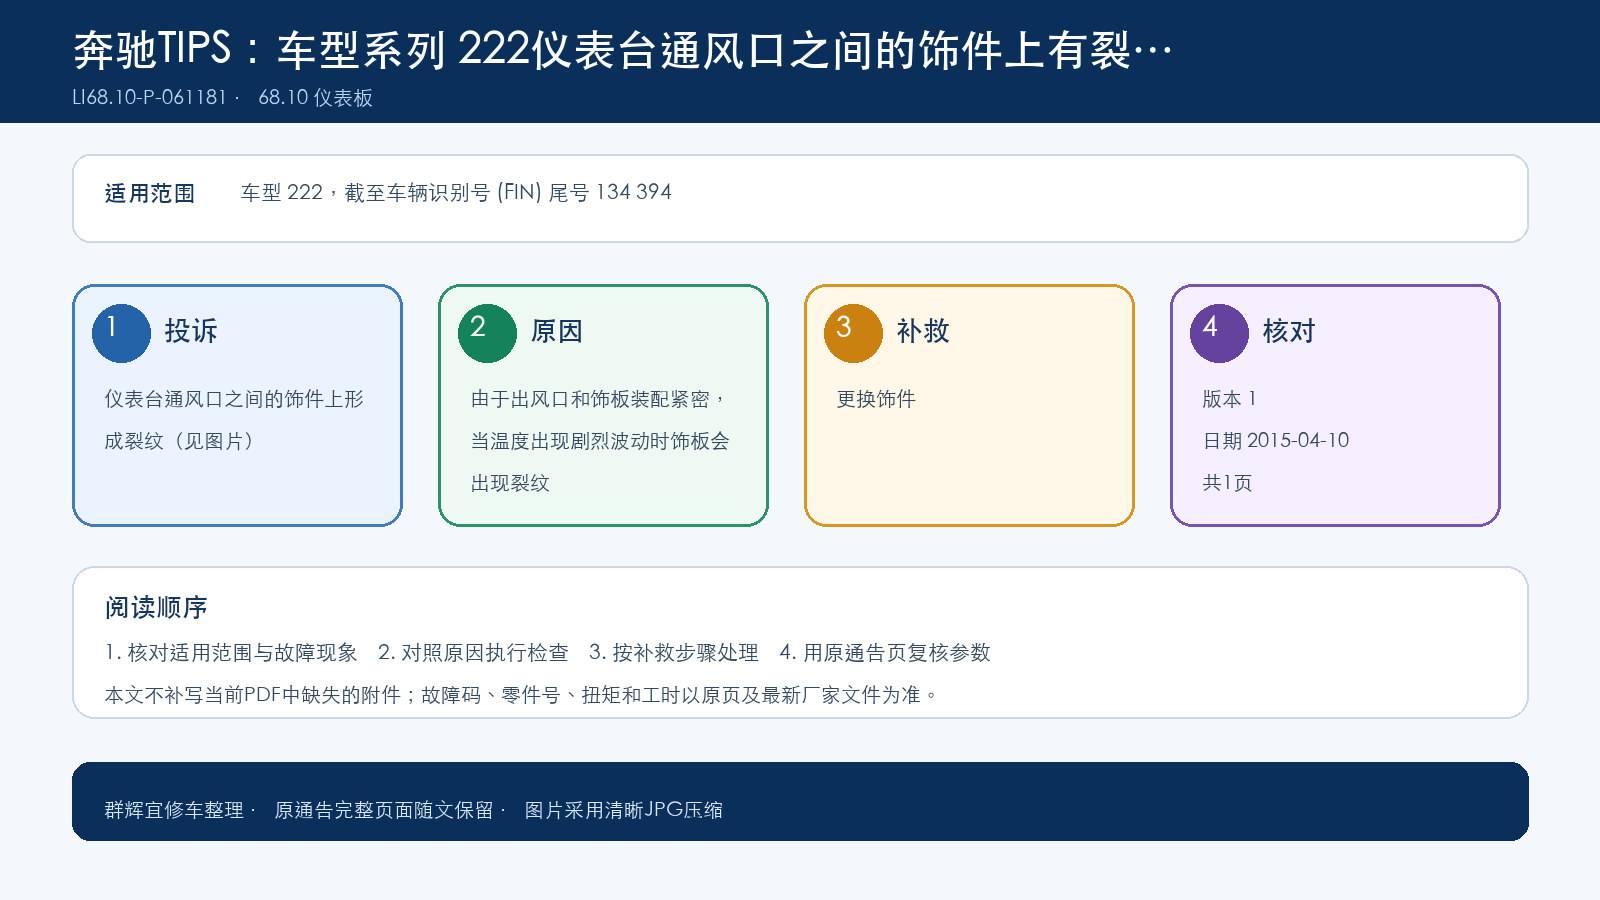Viewport: 1600px width, 900px height.
Task: Click the 共1页 page count
Action: click(1227, 483)
